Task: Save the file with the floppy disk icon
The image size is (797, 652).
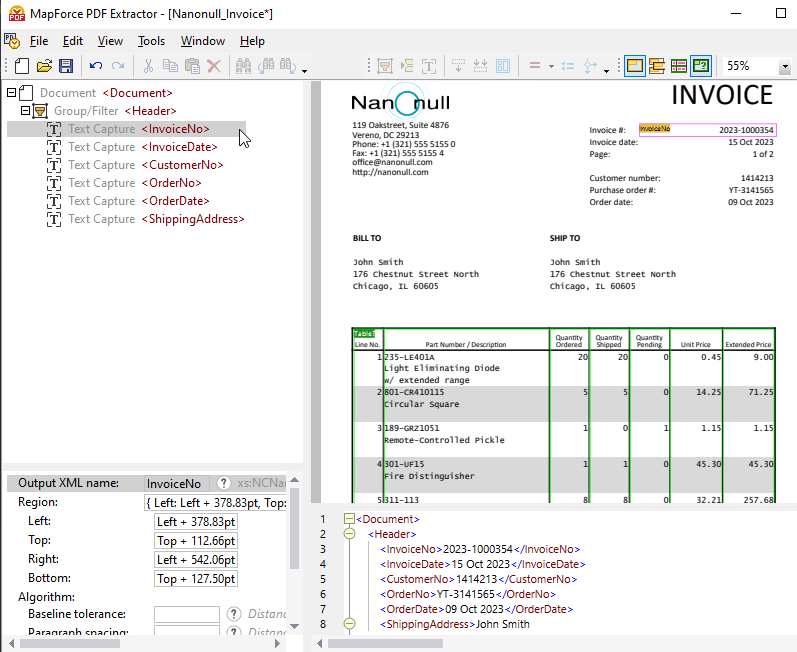Action: click(66, 66)
